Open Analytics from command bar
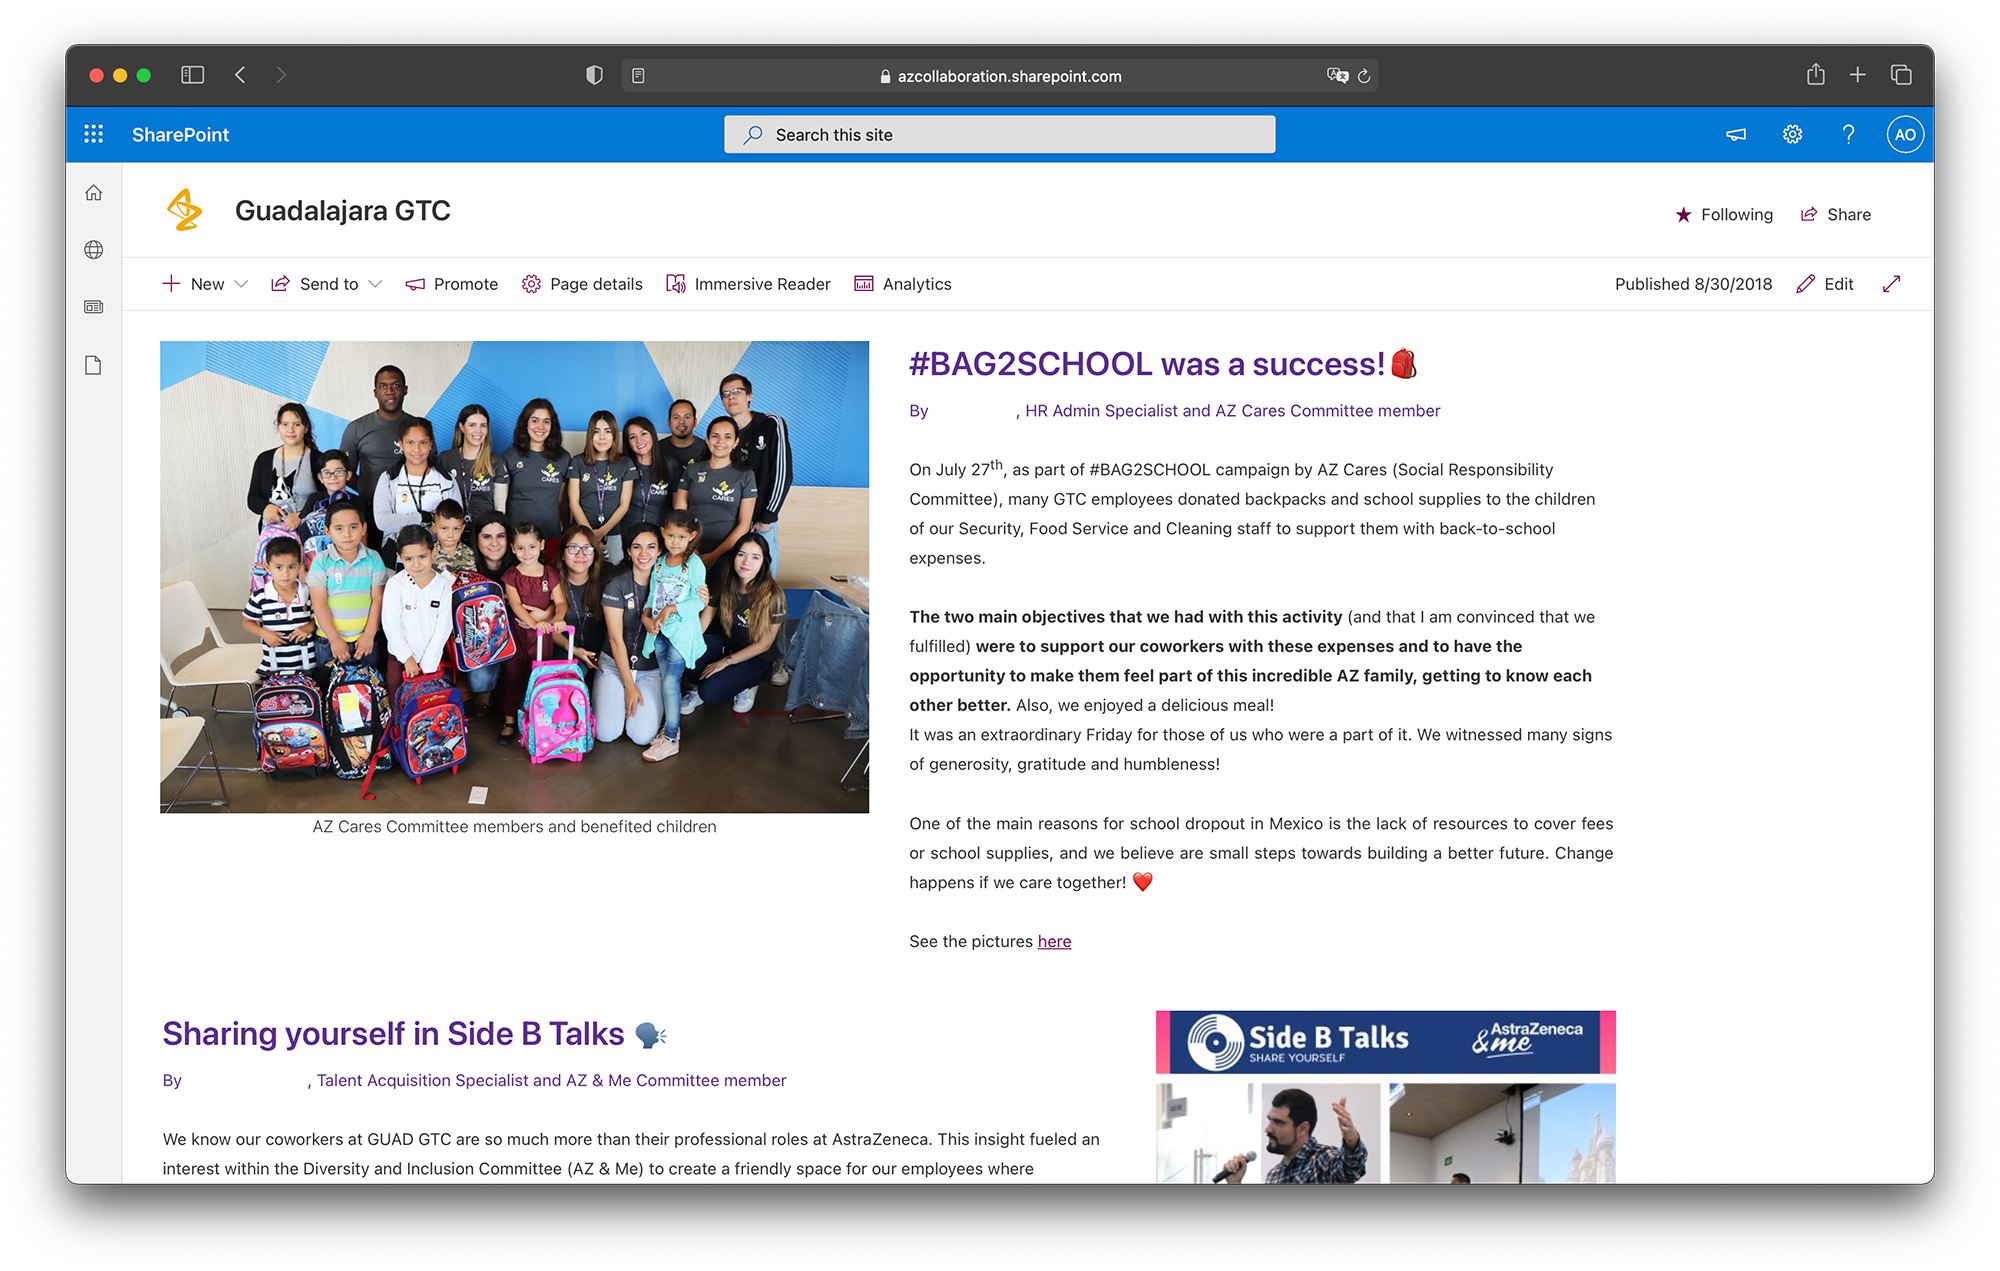 coord(903,284)
